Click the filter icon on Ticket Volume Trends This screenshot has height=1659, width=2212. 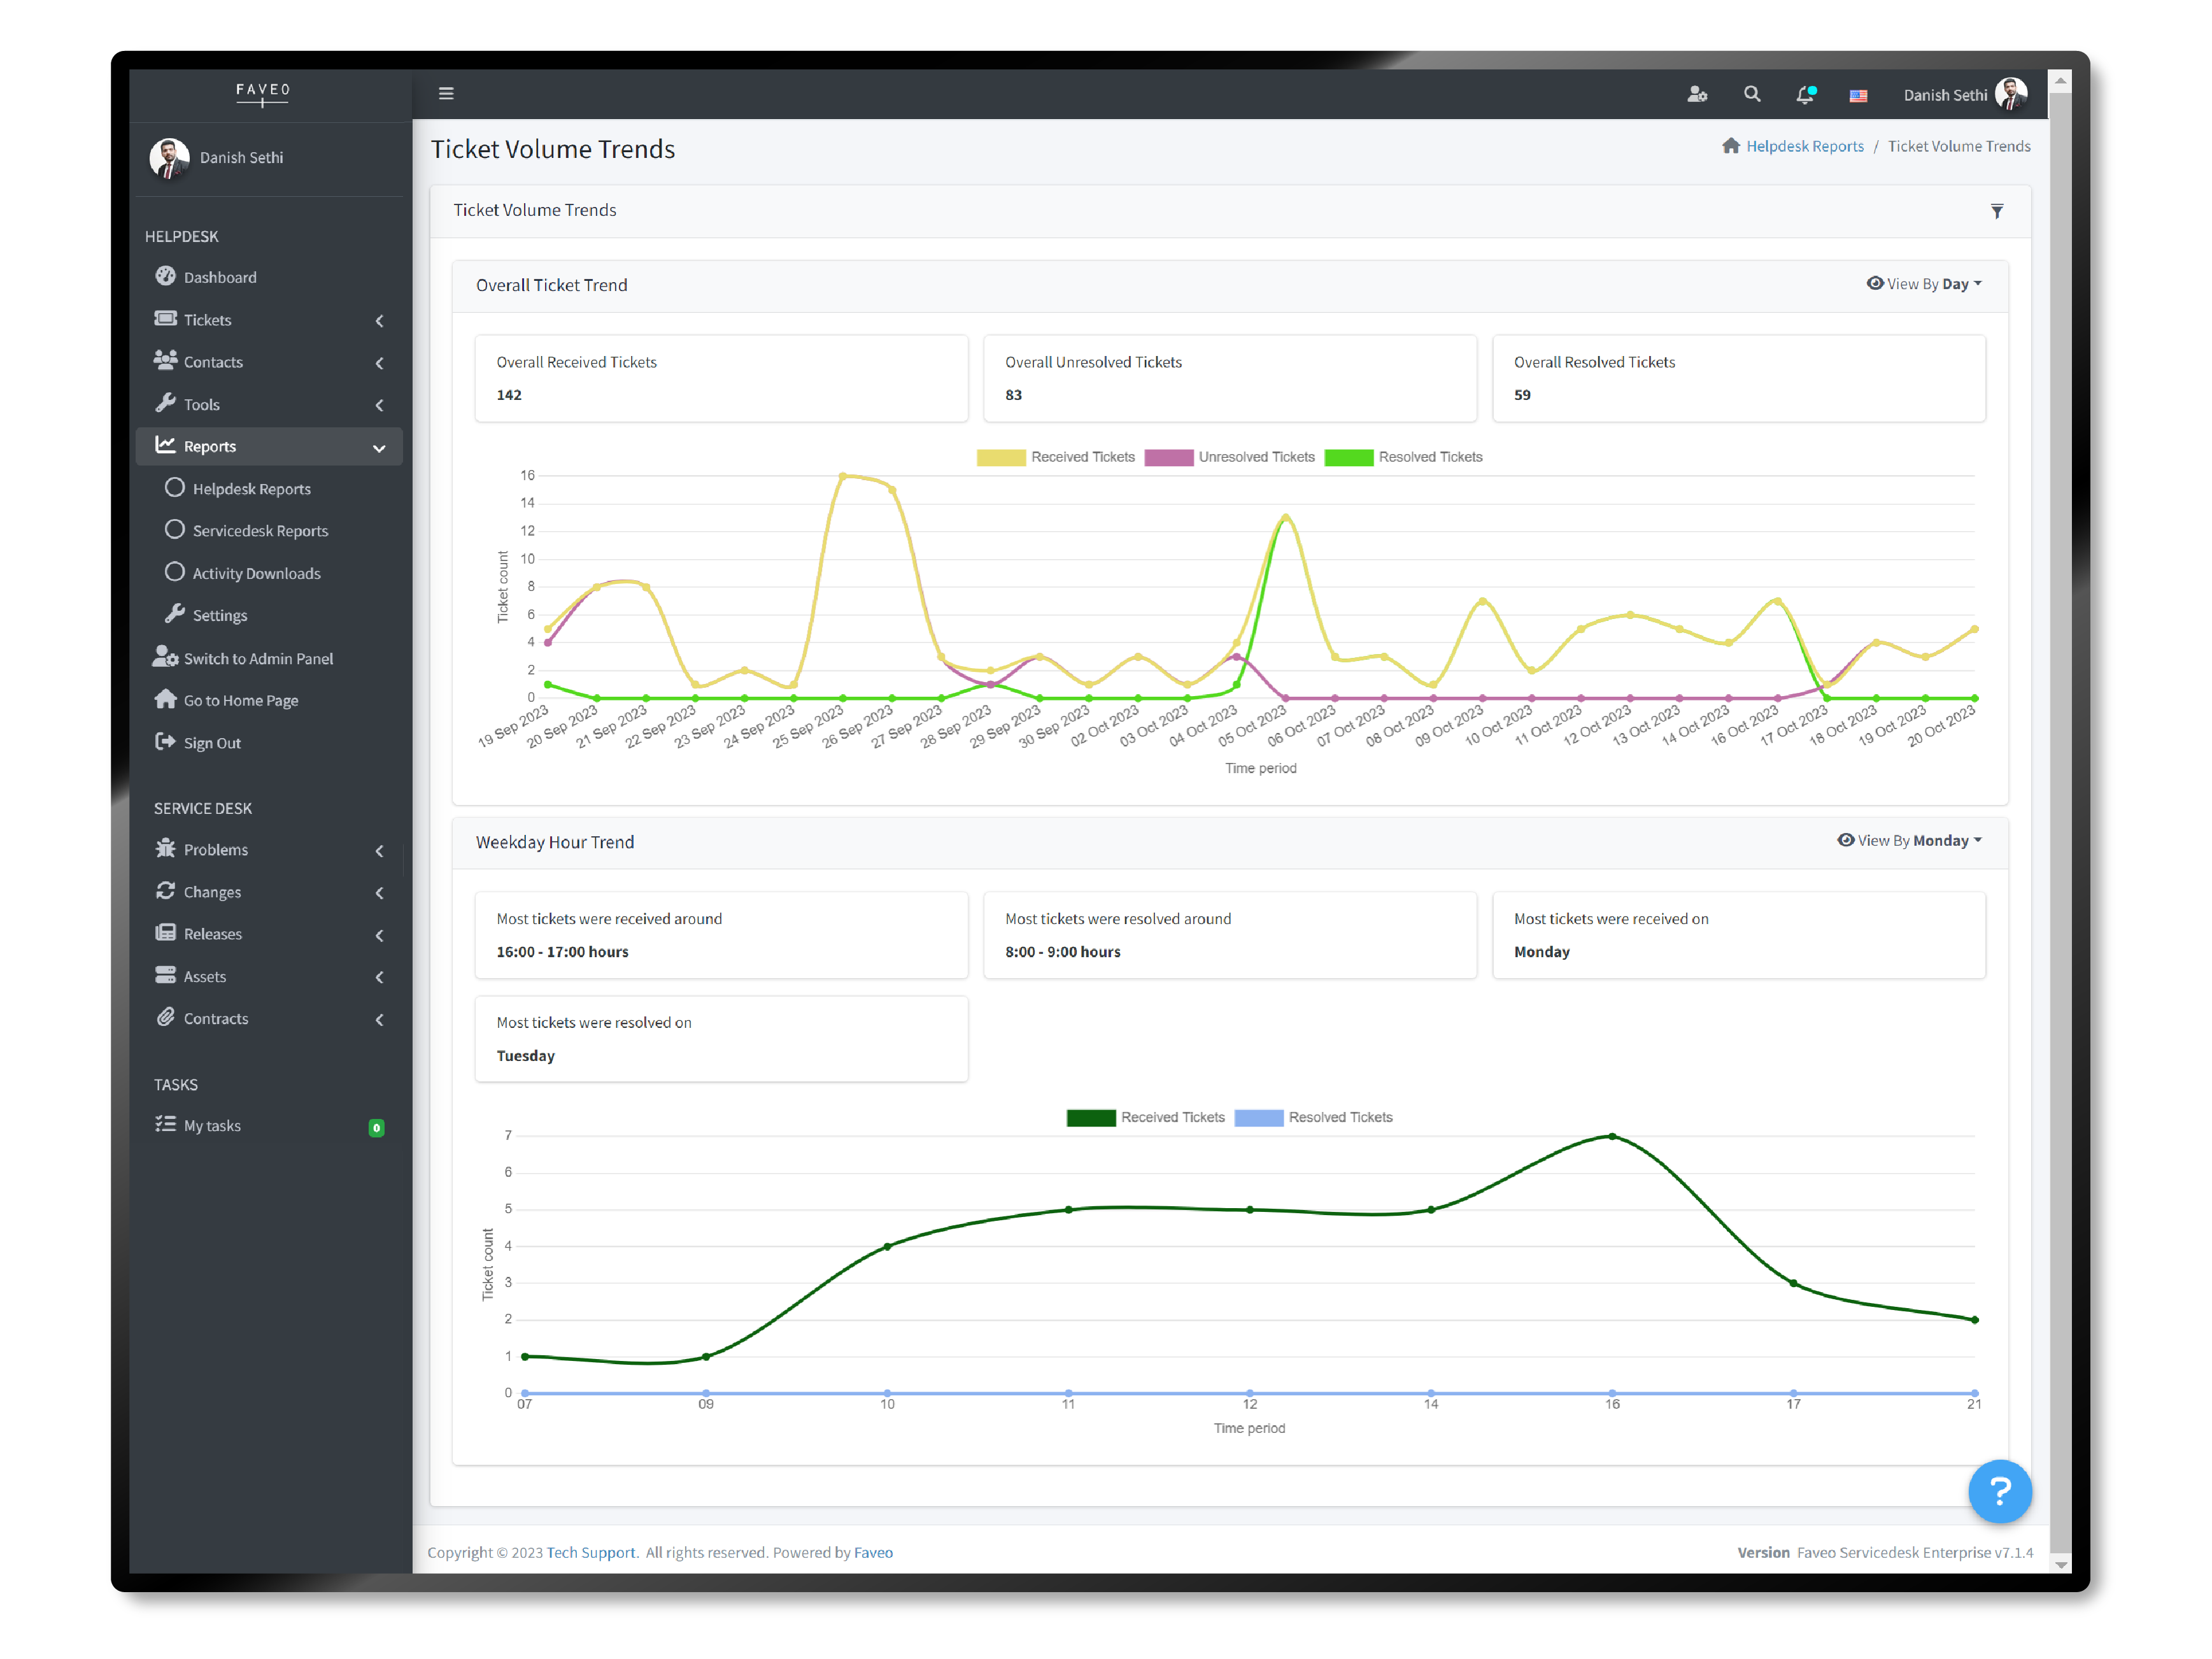1998,211
